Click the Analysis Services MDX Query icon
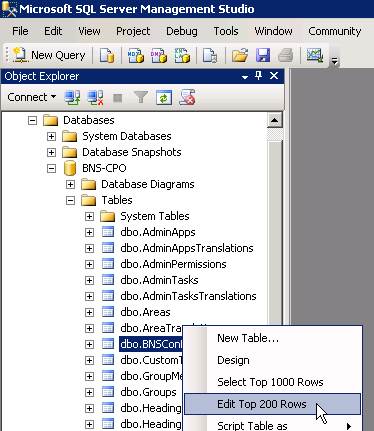Viewport: 374px width, 431px height. coord(136,55)
